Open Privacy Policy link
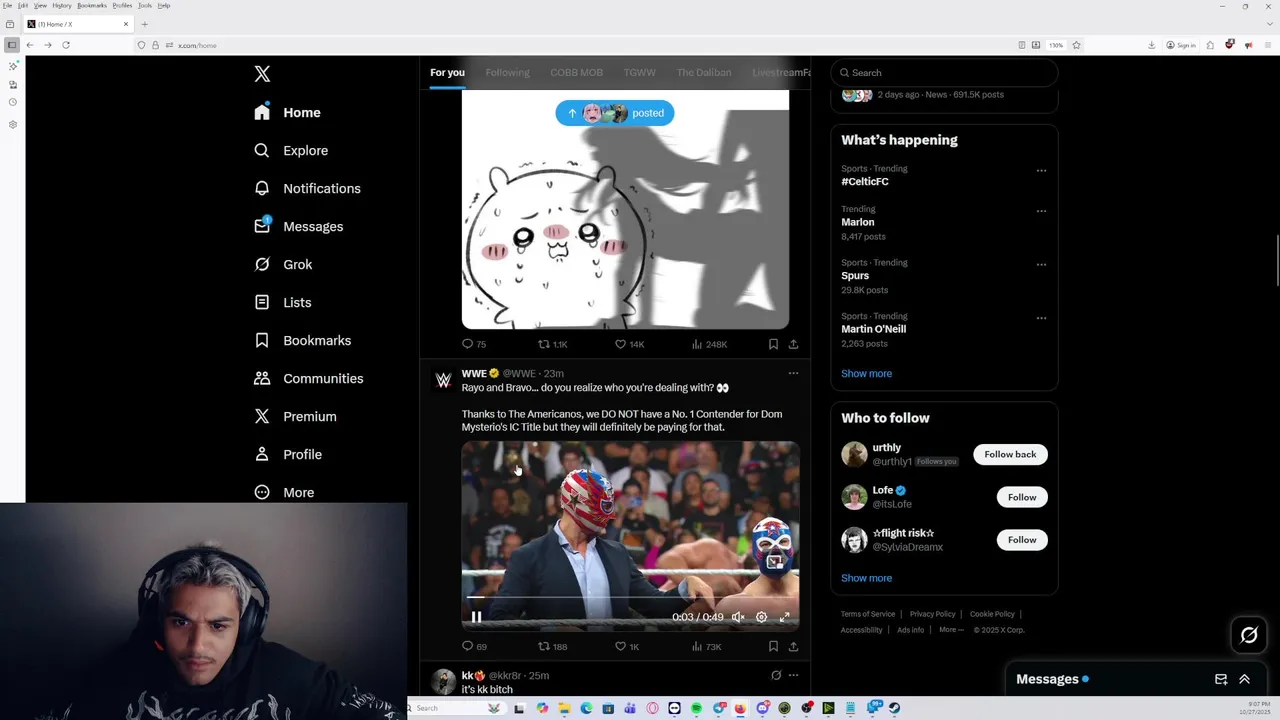Viewport: 1280px width, 720px height. coord(932,614)
